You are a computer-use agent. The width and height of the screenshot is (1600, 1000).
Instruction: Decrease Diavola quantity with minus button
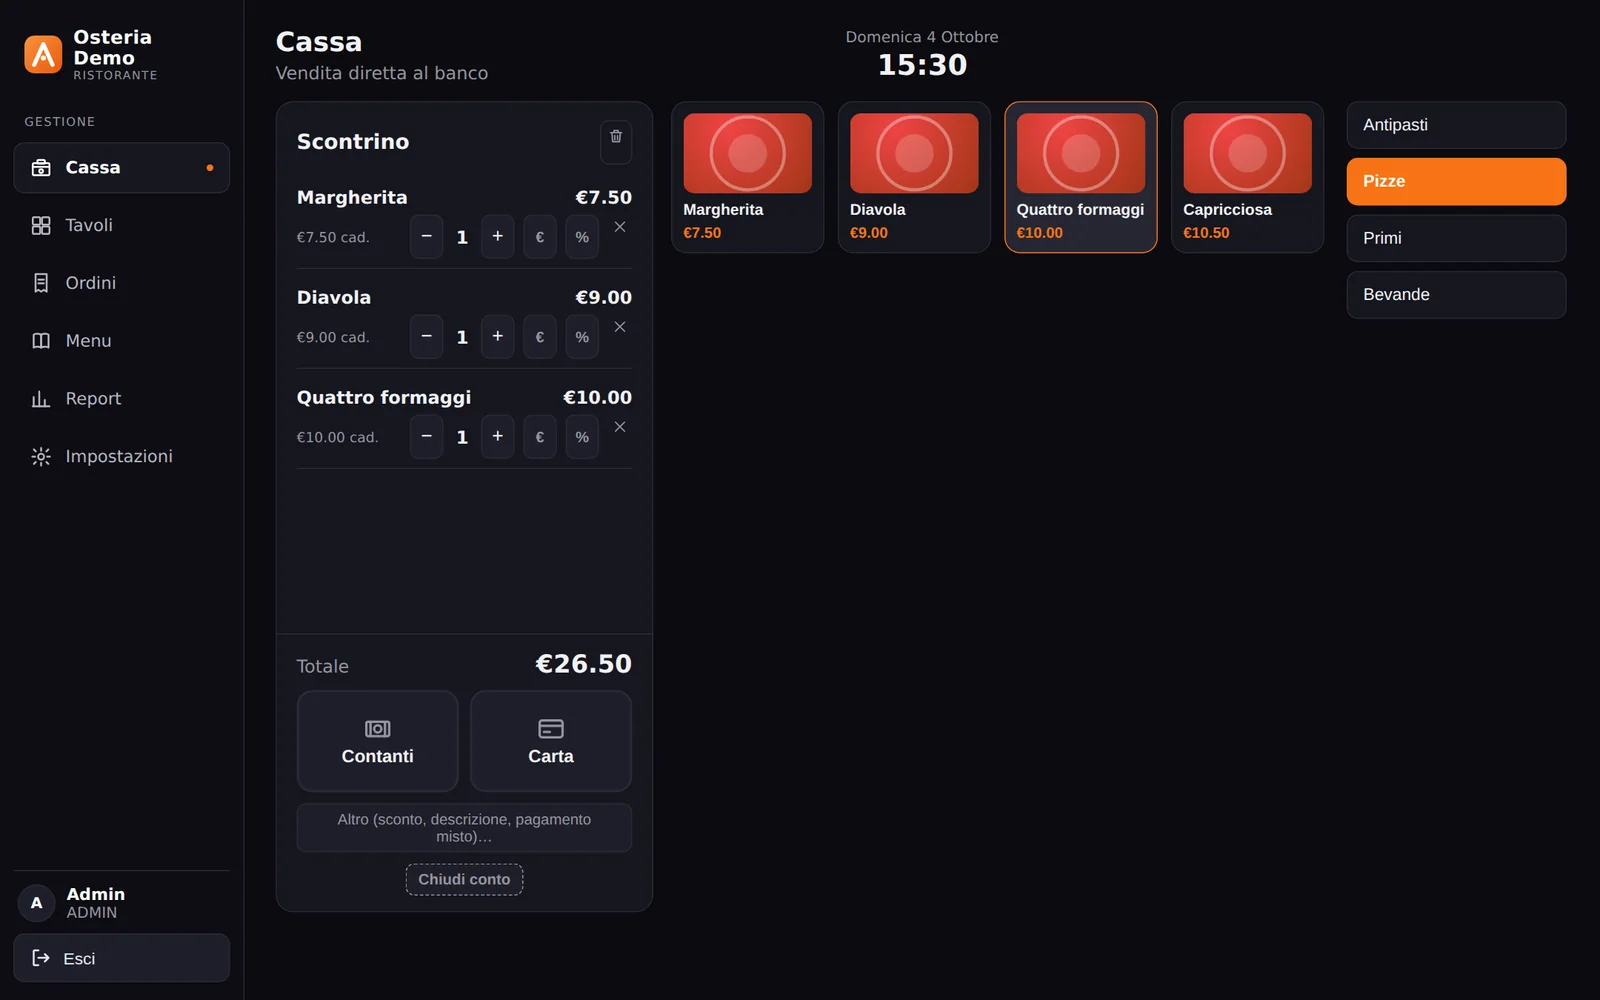(426, 337)
